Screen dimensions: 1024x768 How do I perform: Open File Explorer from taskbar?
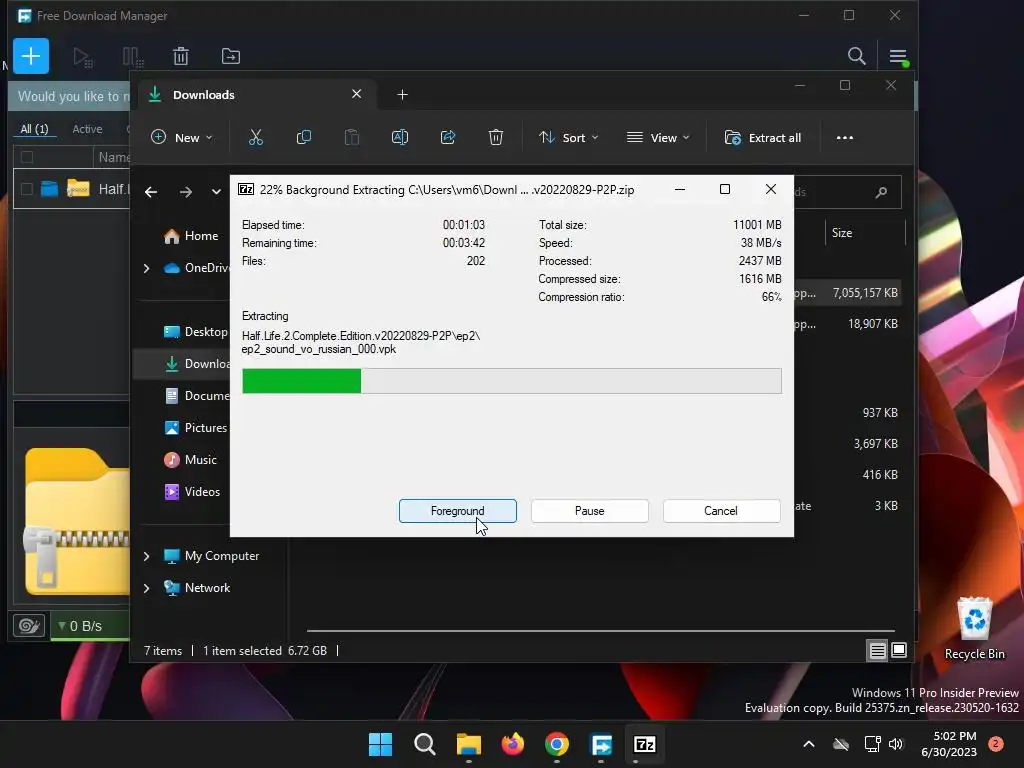coord(468,744)
